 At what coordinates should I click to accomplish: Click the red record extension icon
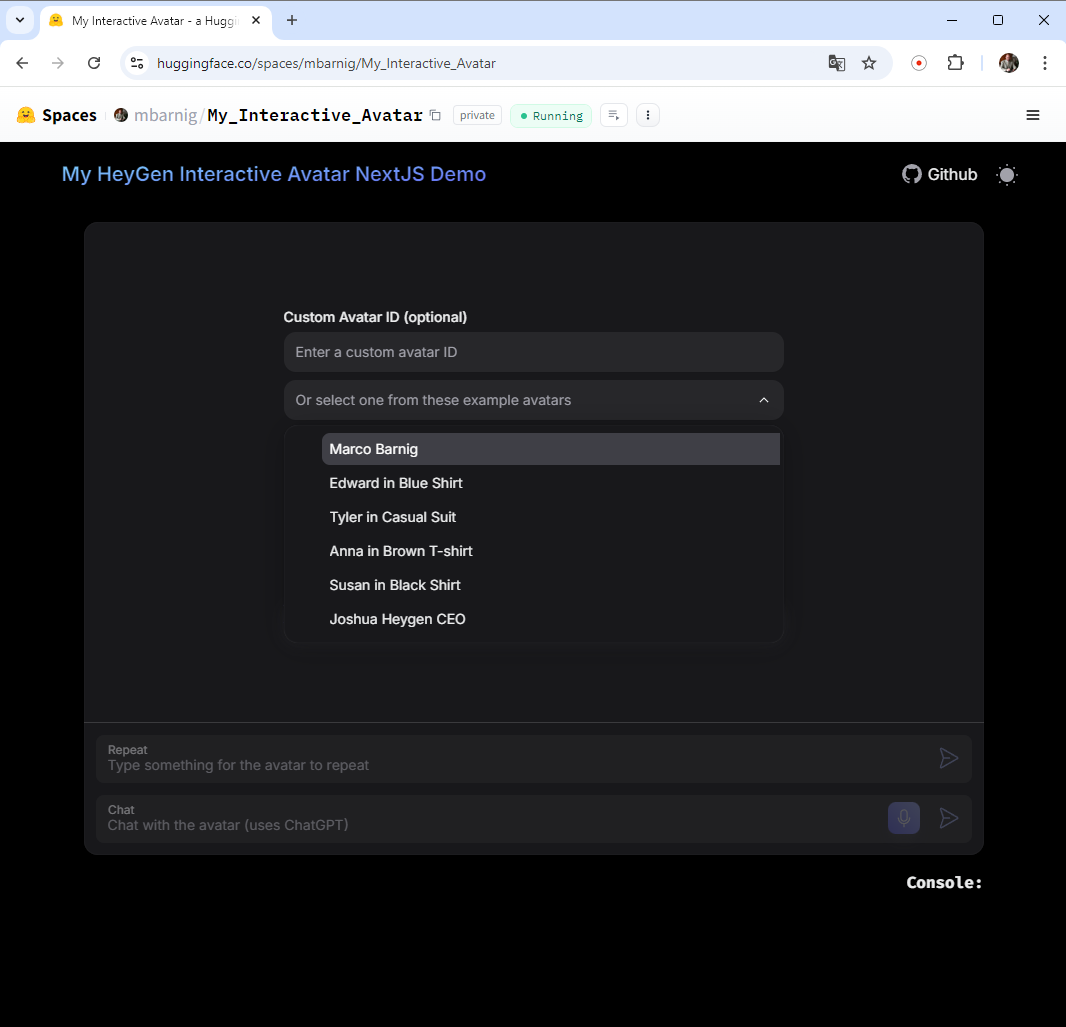tap(918, 63)
